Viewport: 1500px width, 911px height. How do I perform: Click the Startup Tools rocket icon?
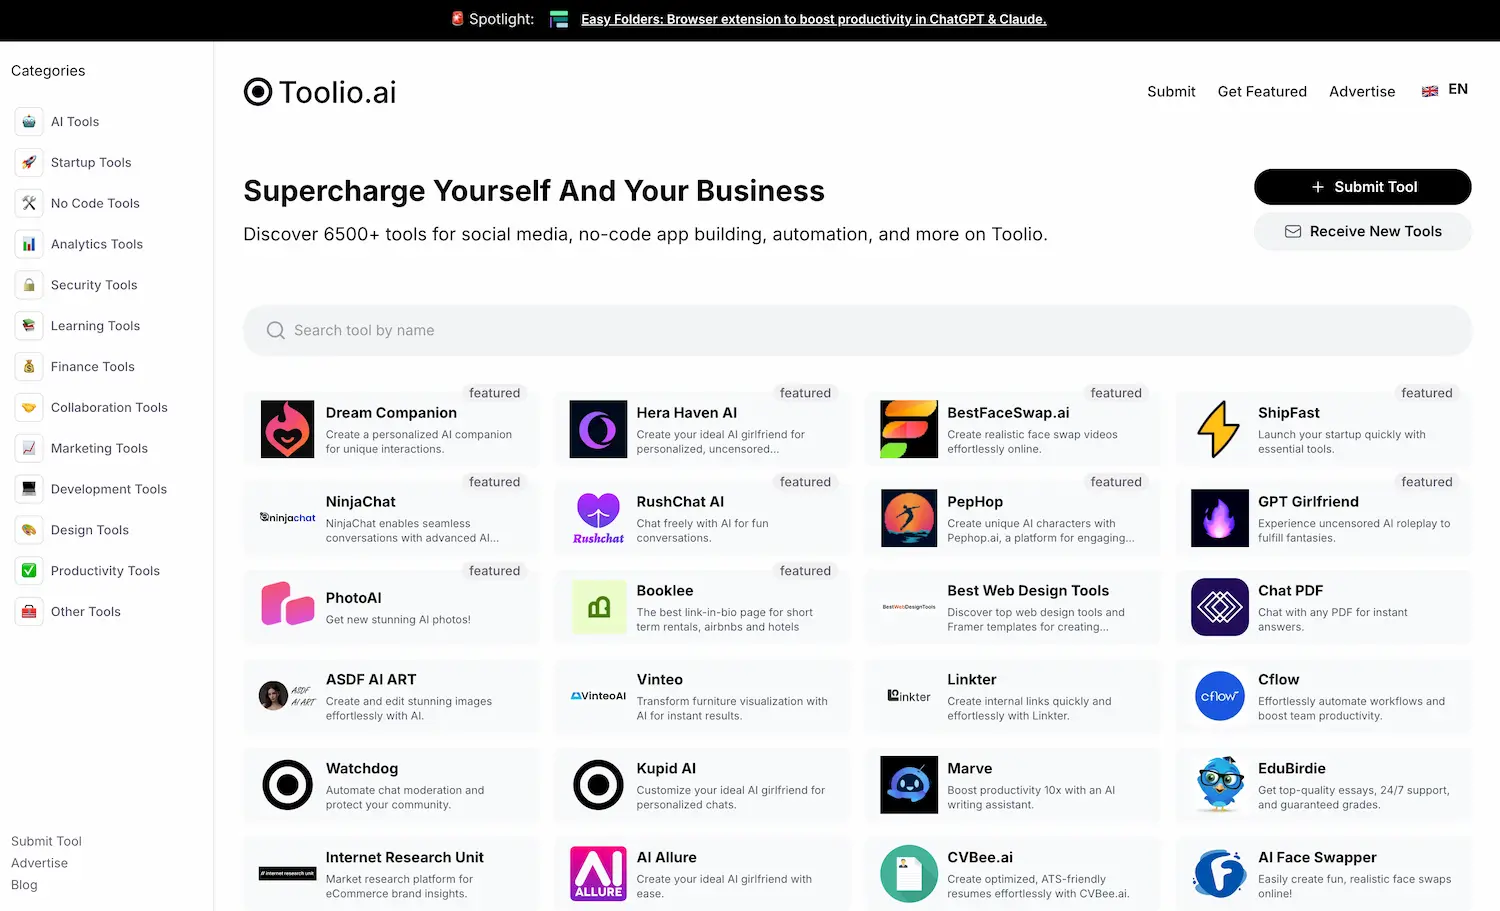[x=29, y=163]
